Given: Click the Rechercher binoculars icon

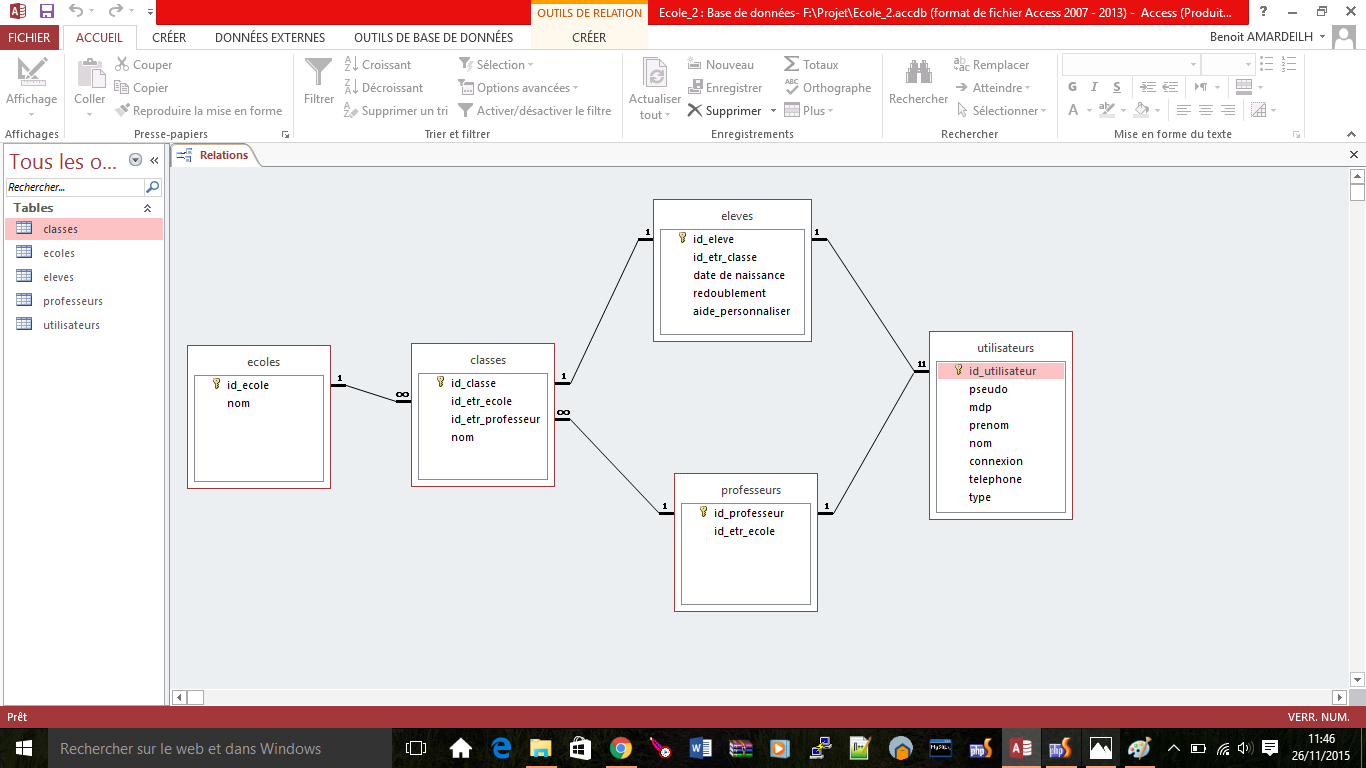Looking at the screenshot, I should point(918,74).
